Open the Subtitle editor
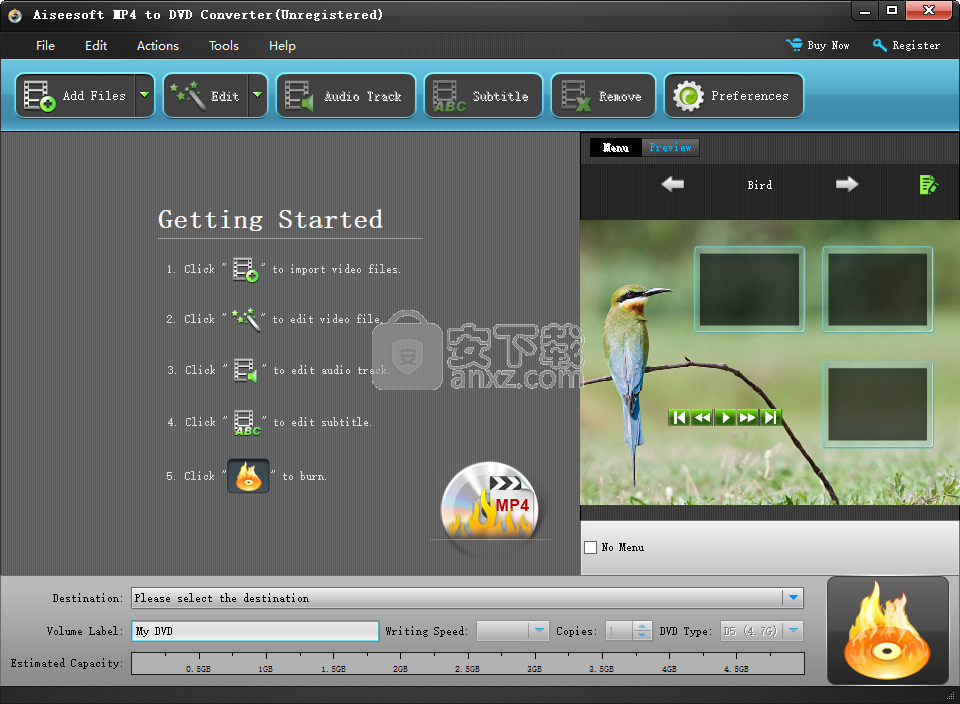The height and width of the screenshot is (704, 960). coord(483,95)
